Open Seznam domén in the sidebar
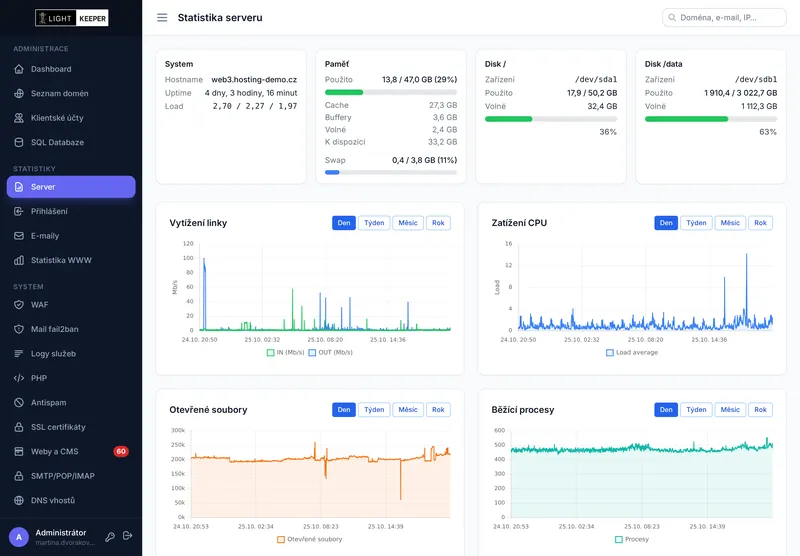This screenshot has height=556, width=800. (71, 93)
